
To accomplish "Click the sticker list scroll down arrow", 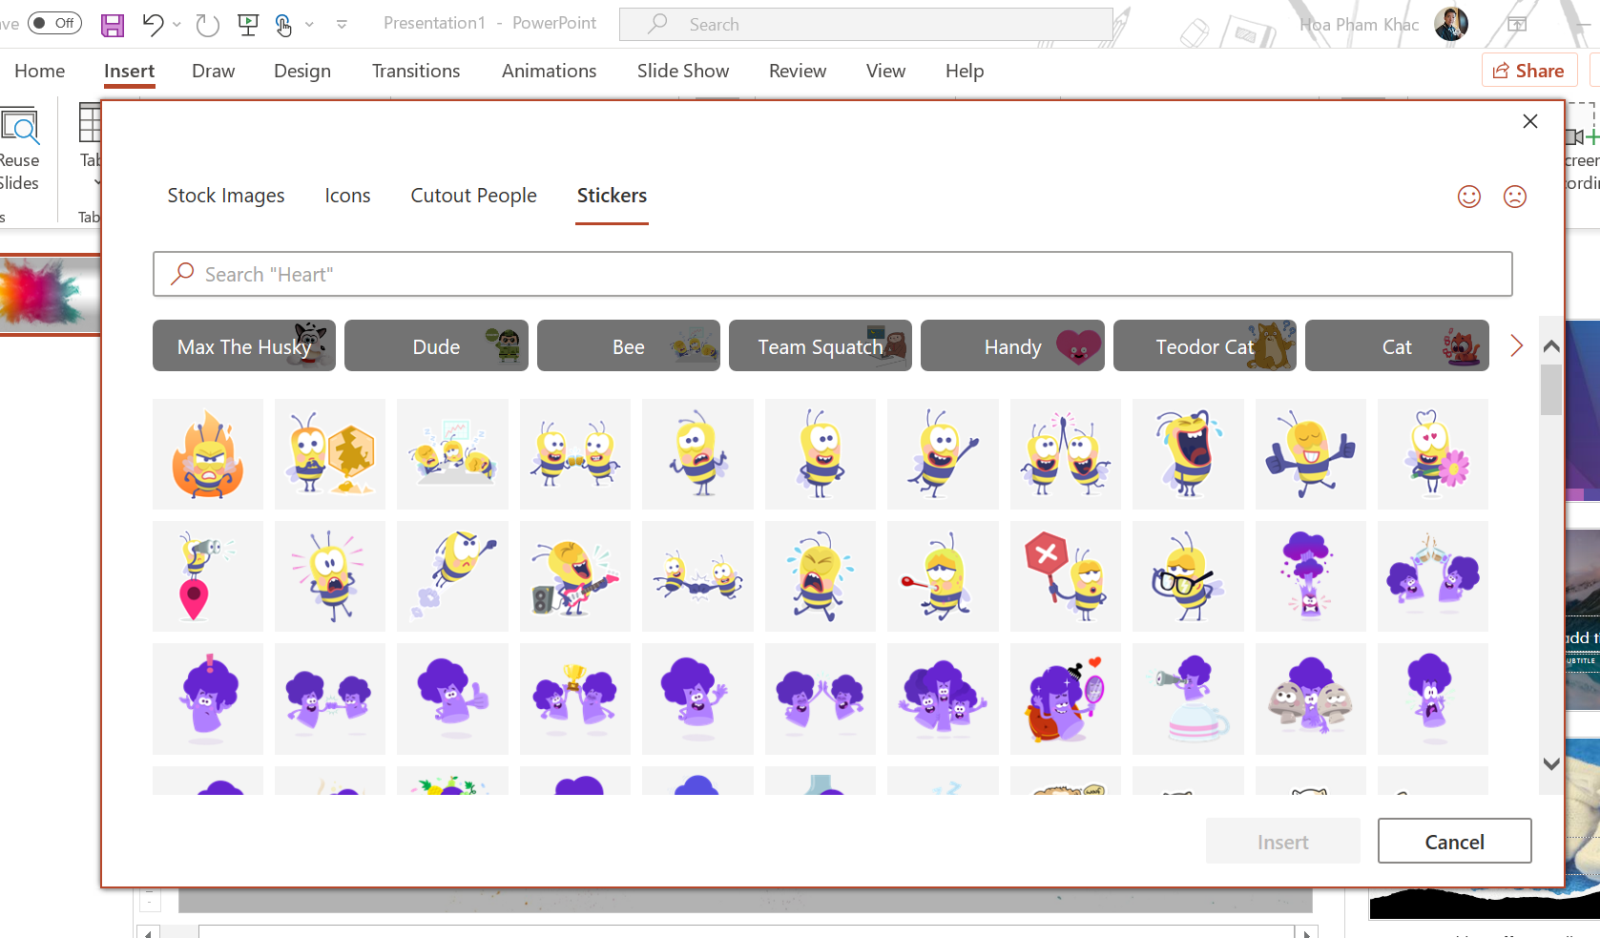I will tap(1551, 764).
